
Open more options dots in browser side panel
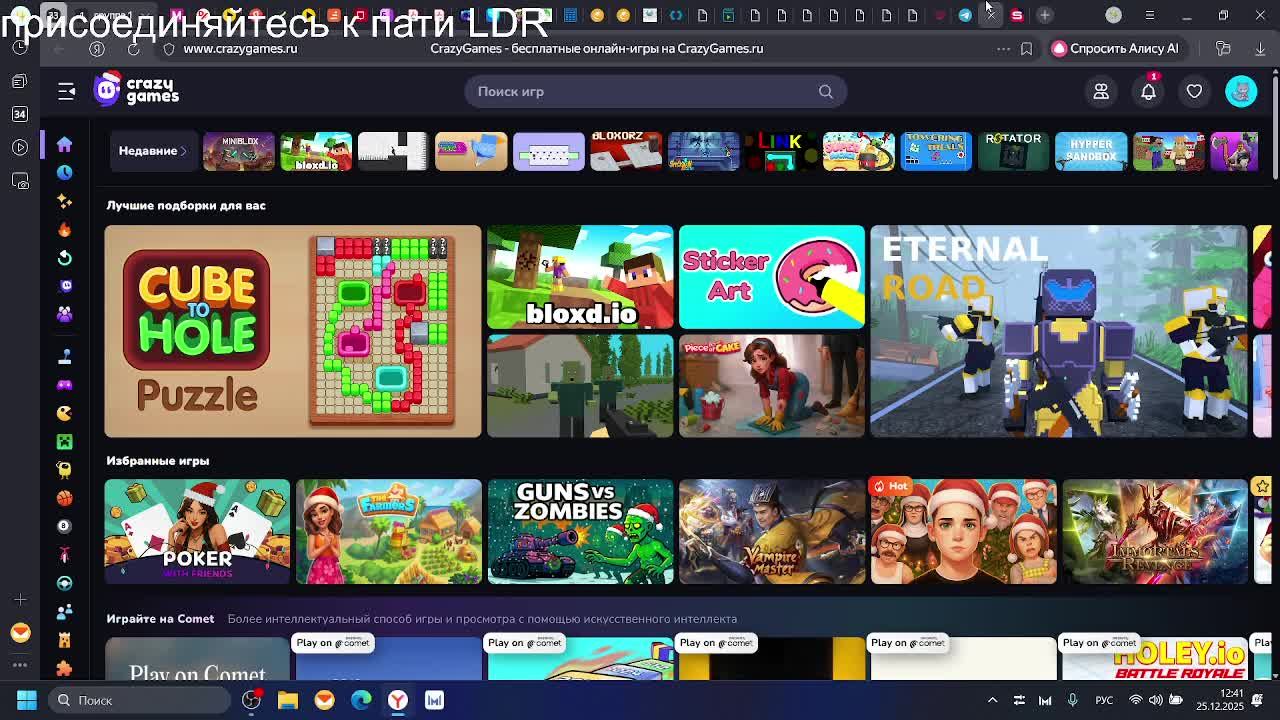(20, 664)
